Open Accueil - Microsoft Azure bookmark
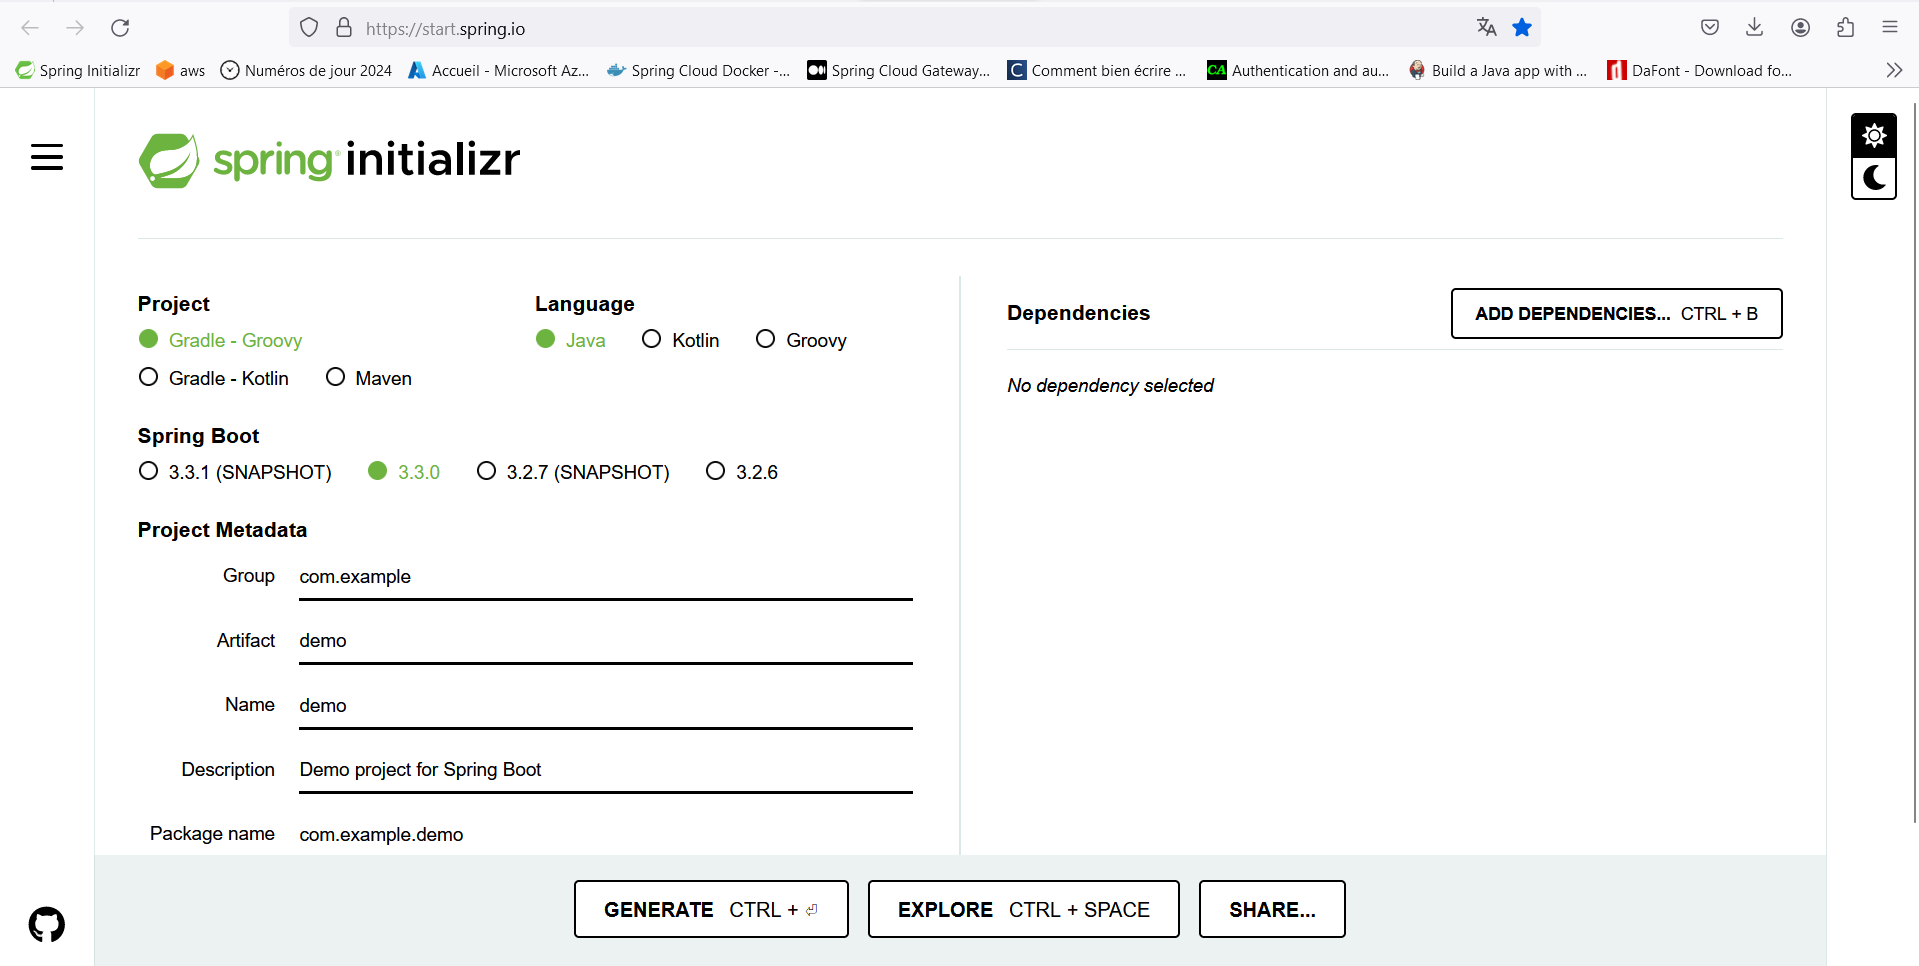 pyautogui.click(x=499, y=70)
